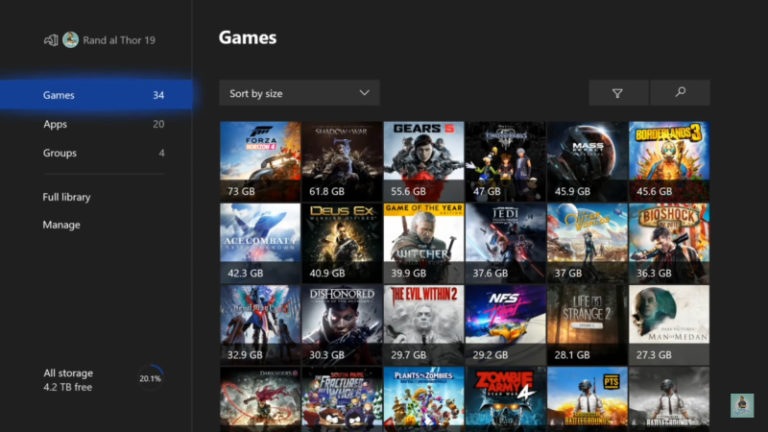Click the 4 count next to Groups
The image size is (768, 432).
pos(162,153)
